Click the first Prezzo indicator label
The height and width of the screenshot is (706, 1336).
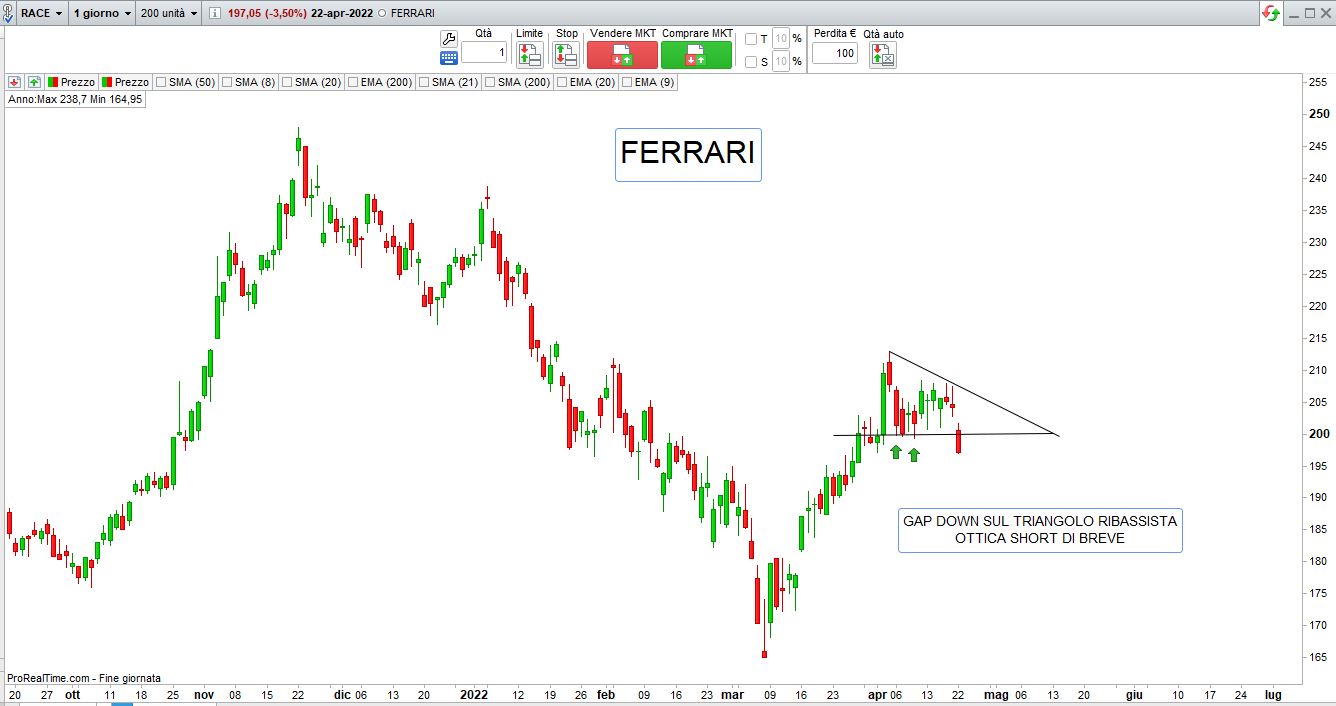(77, 82)
